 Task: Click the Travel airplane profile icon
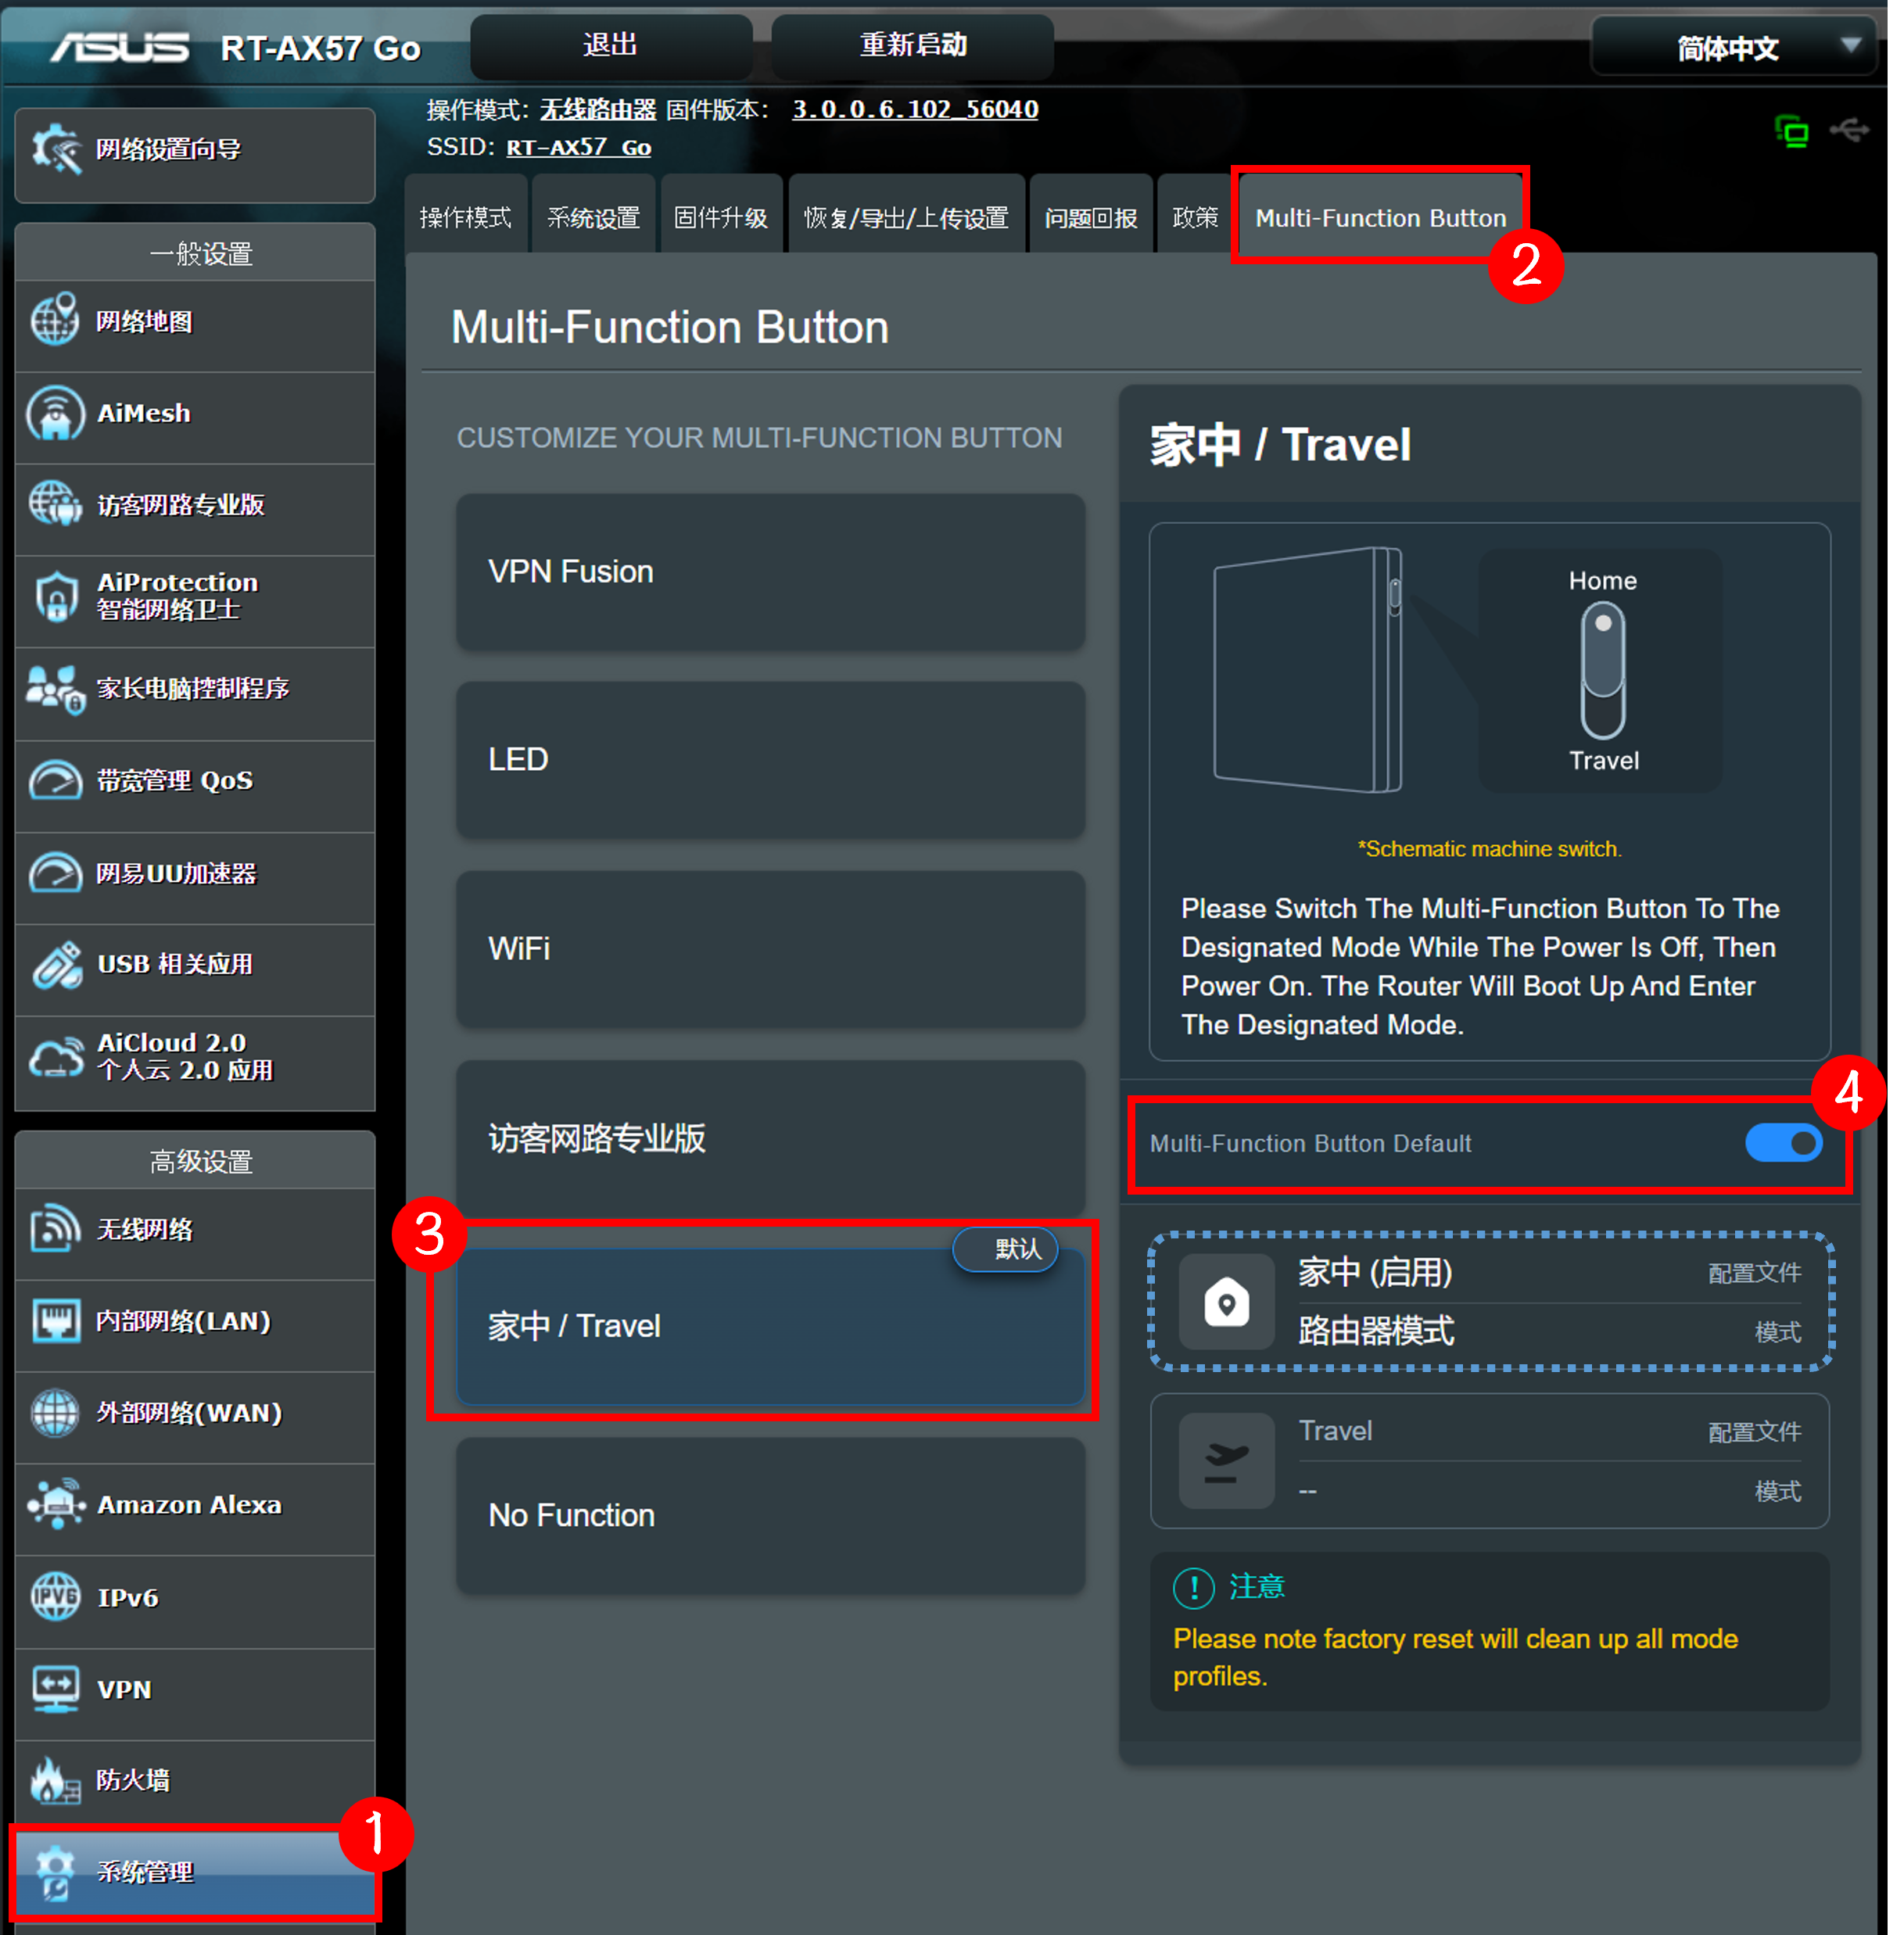coord(1226,1461)
